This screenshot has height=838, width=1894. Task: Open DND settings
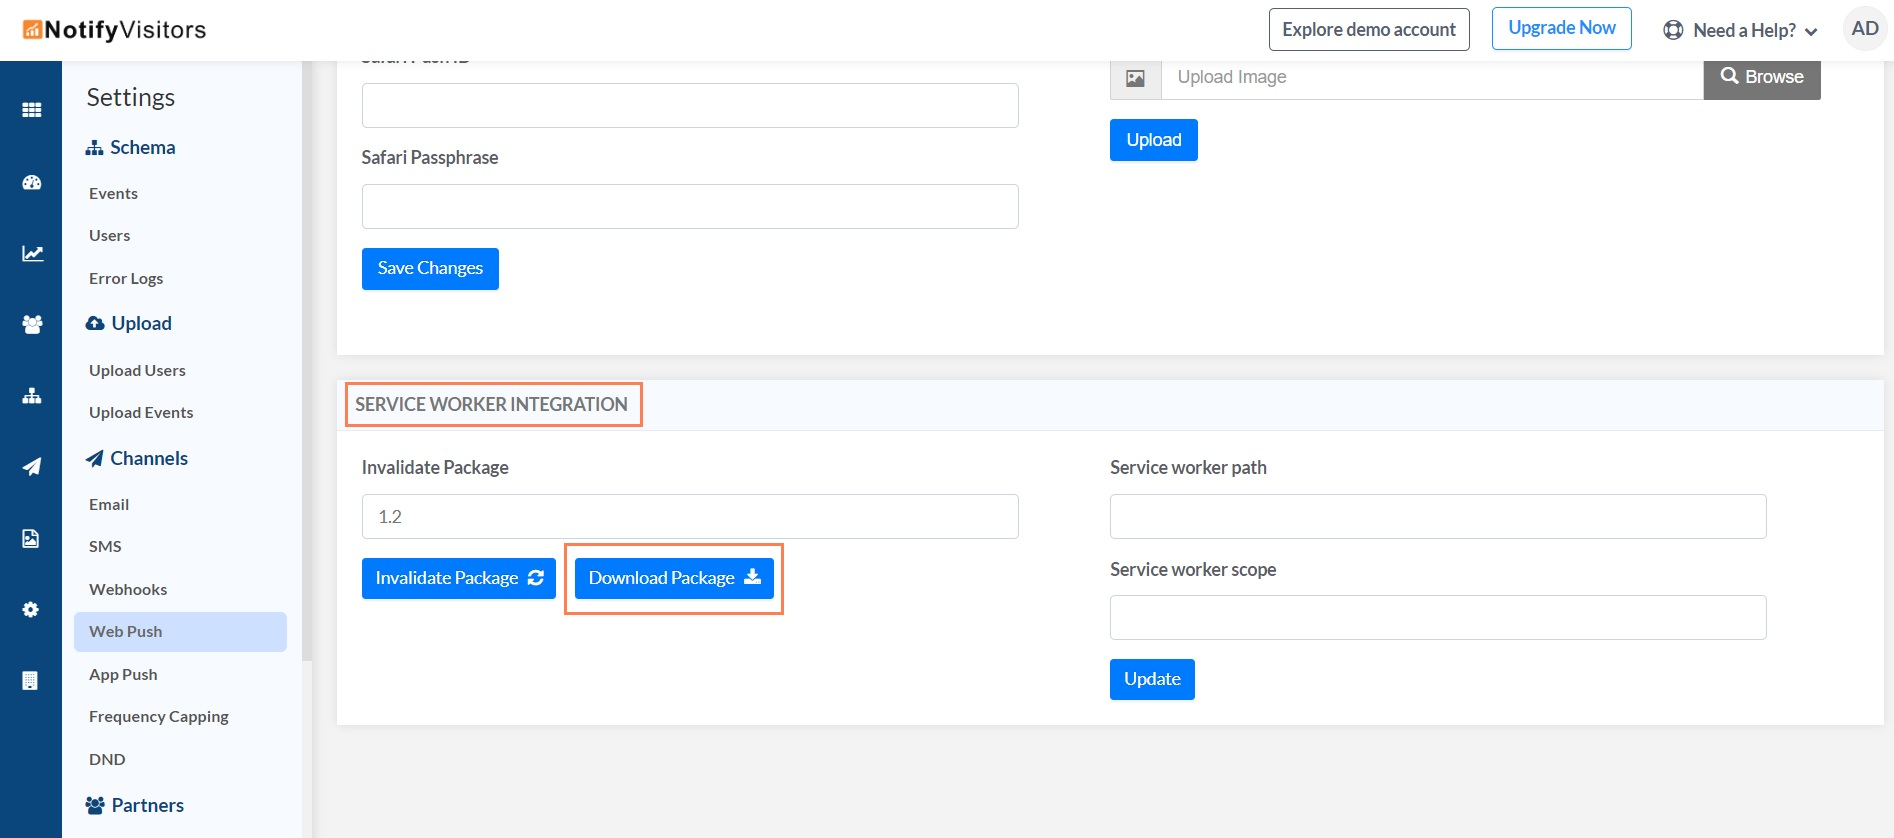coord(107,760)
